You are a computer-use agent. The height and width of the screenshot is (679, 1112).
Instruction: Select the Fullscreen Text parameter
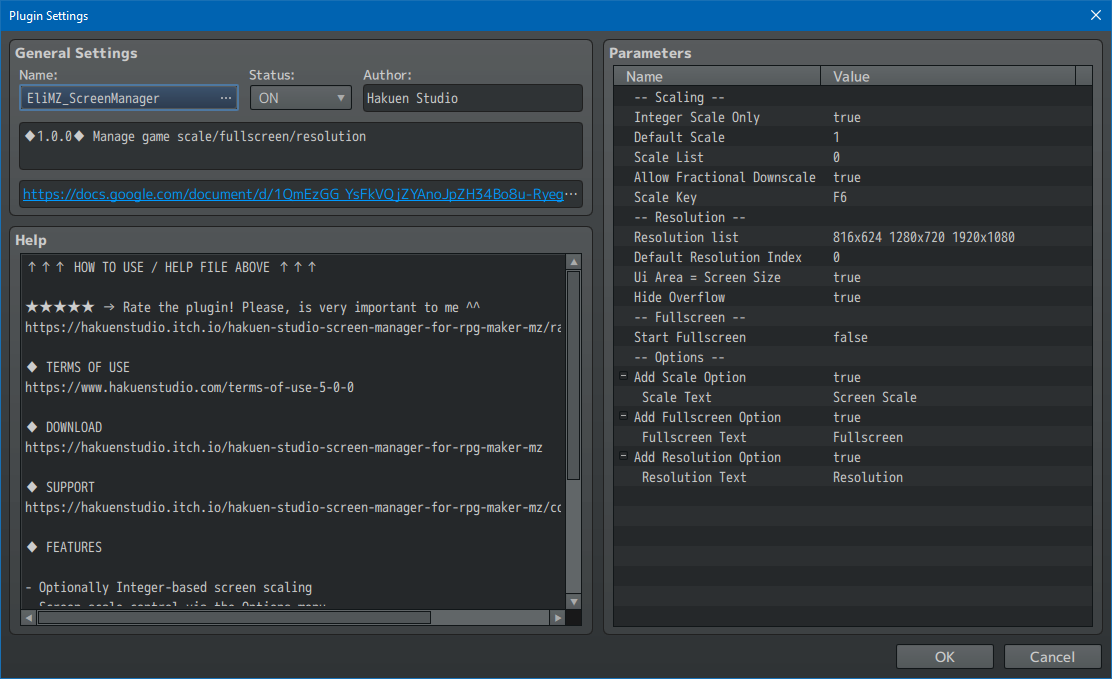852,437
